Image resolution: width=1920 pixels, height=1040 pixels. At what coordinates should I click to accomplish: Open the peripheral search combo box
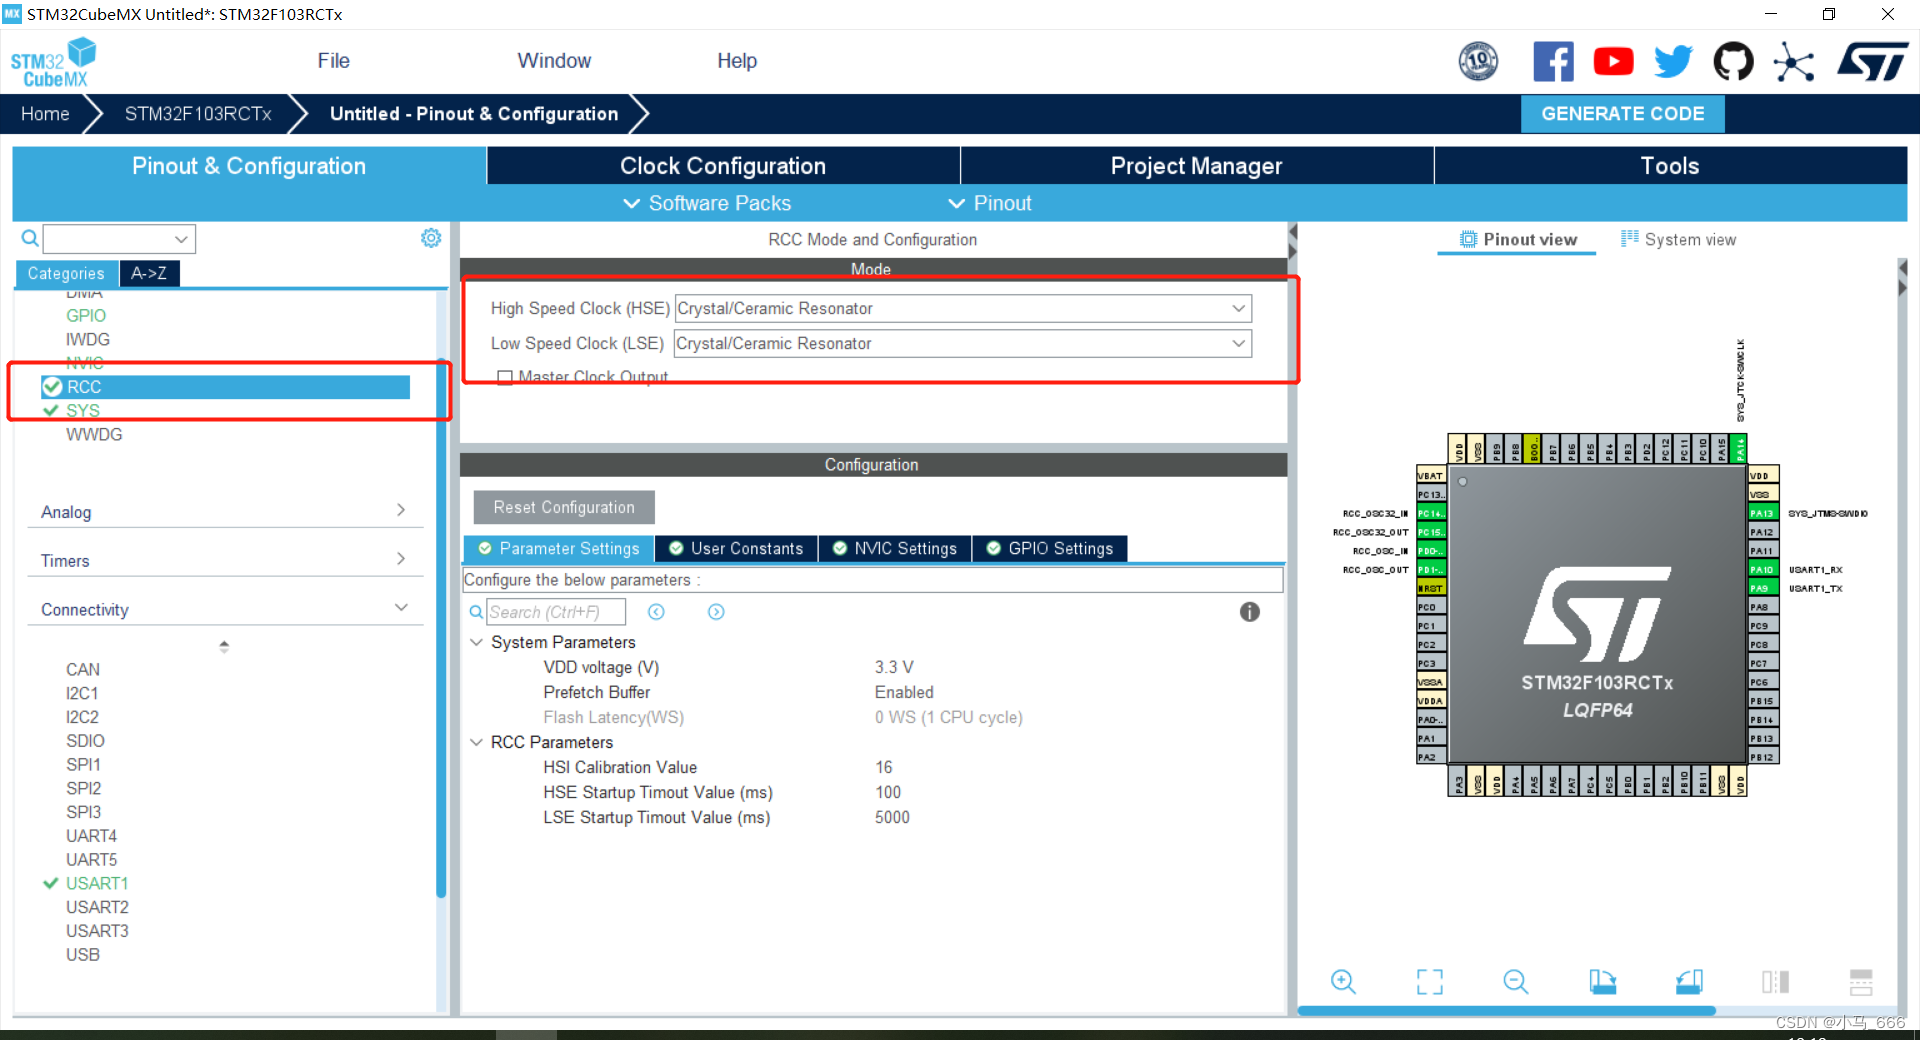tap(119, 238)
